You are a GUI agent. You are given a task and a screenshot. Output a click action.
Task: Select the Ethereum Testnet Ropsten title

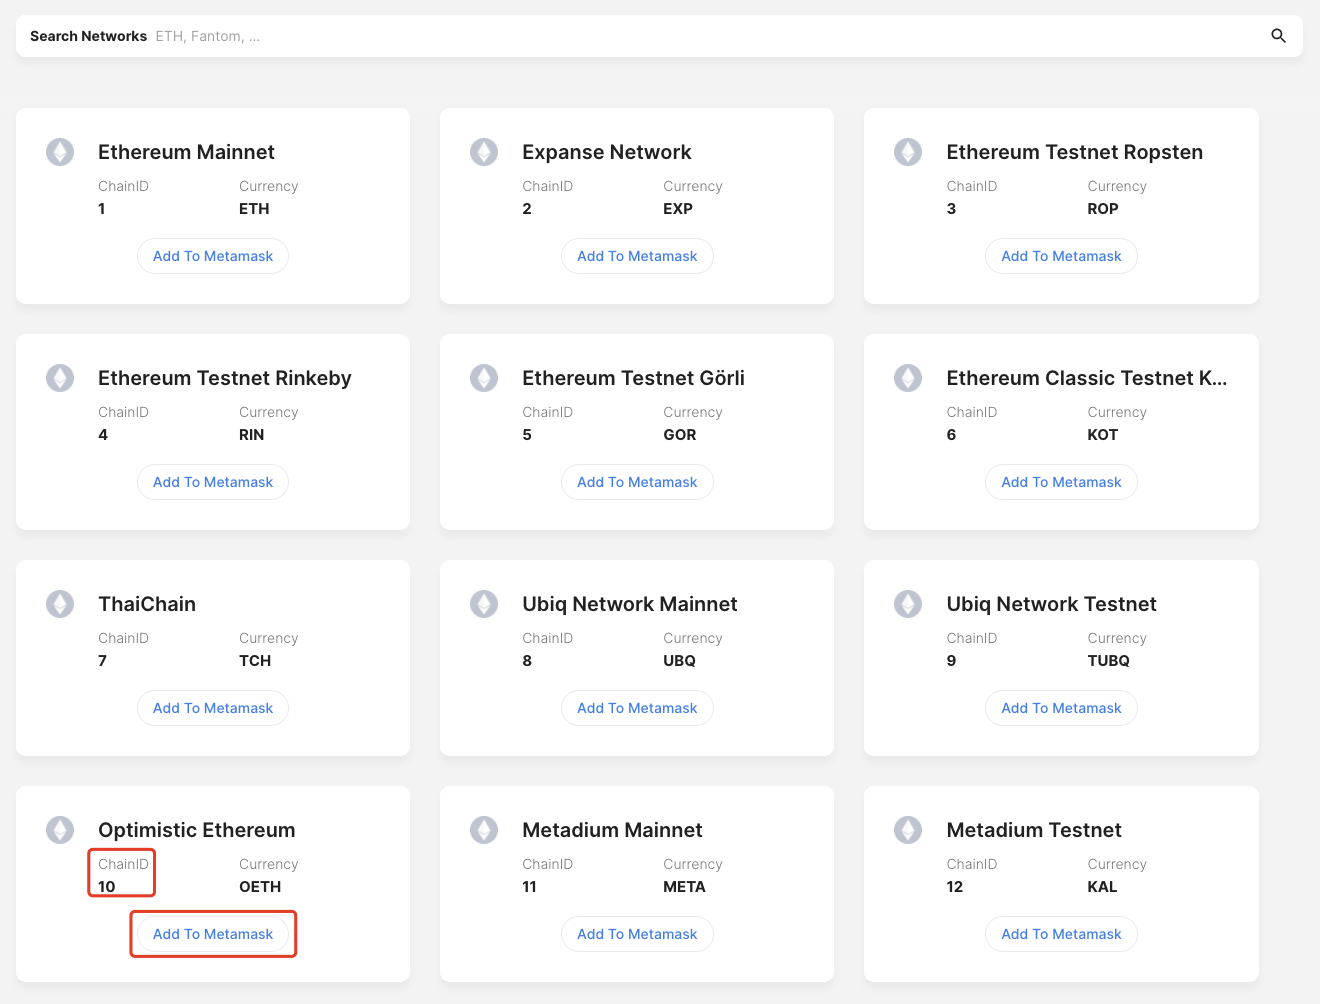pos(1075,152)
